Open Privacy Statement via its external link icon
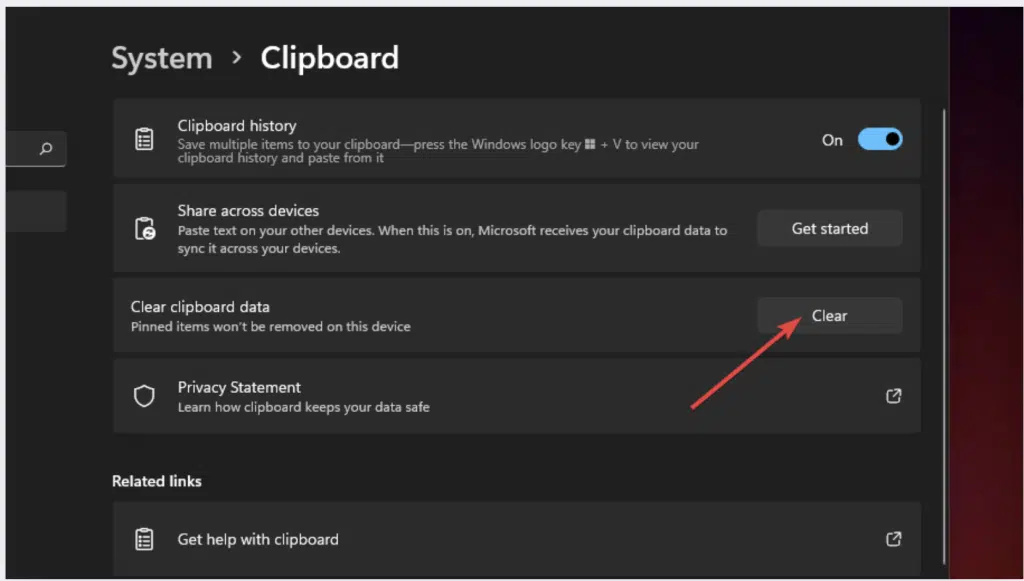 [x=893, y=396]
